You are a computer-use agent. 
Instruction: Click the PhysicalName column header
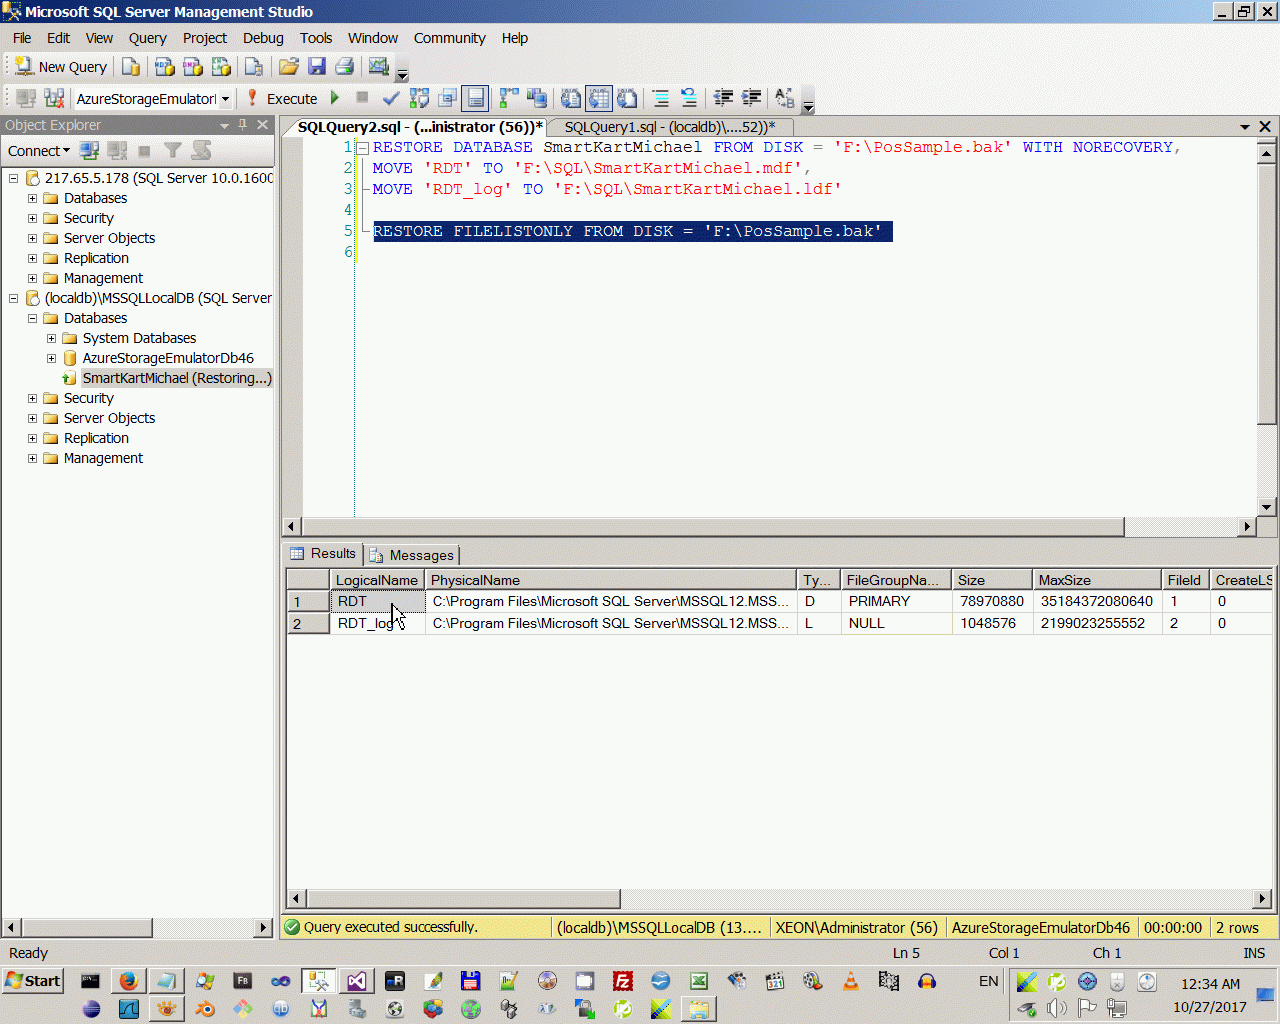[x=611, y=580]
